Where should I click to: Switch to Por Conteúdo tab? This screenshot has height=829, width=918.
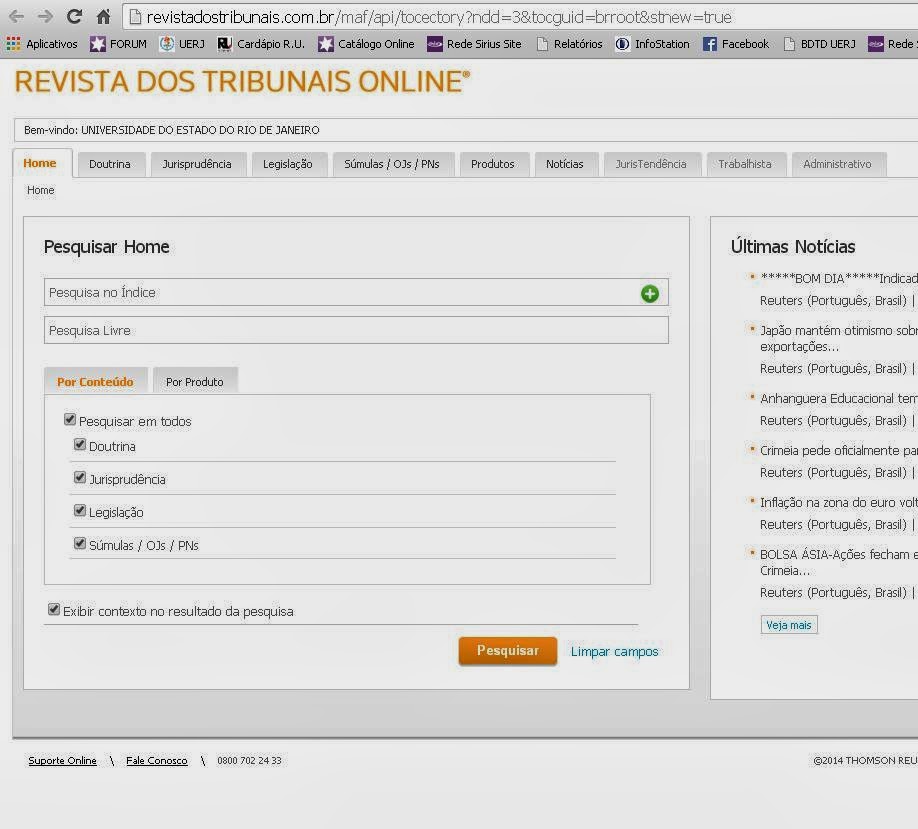(x=95, y=381)
